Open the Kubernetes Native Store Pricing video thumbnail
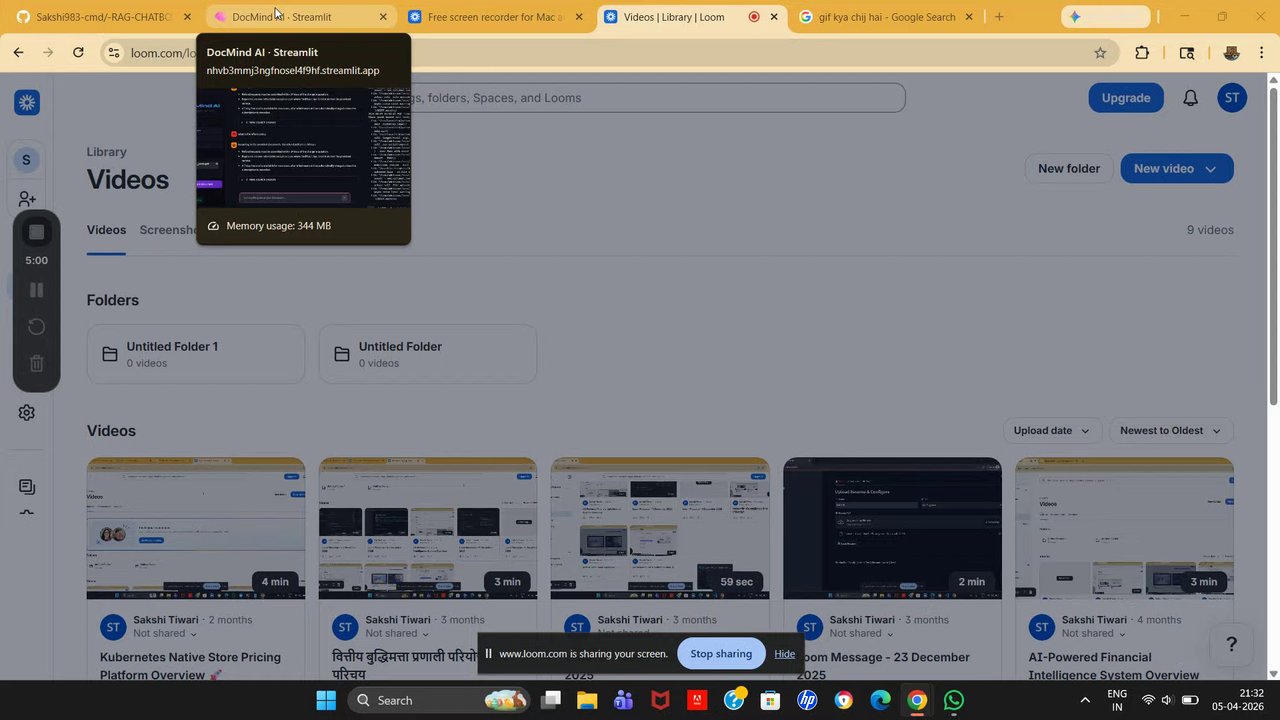The image size is (1280, 720). click(x=196, y=529)
